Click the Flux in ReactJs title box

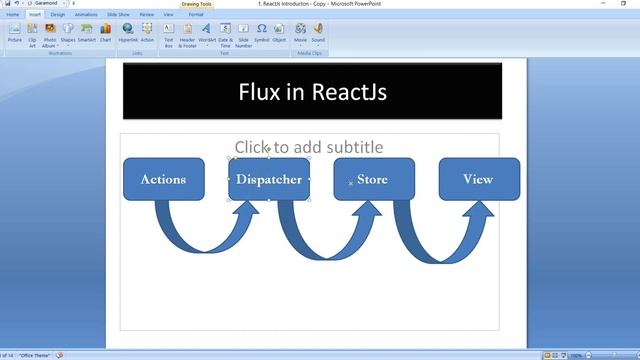pyautogui.click(x=313, y=91)
